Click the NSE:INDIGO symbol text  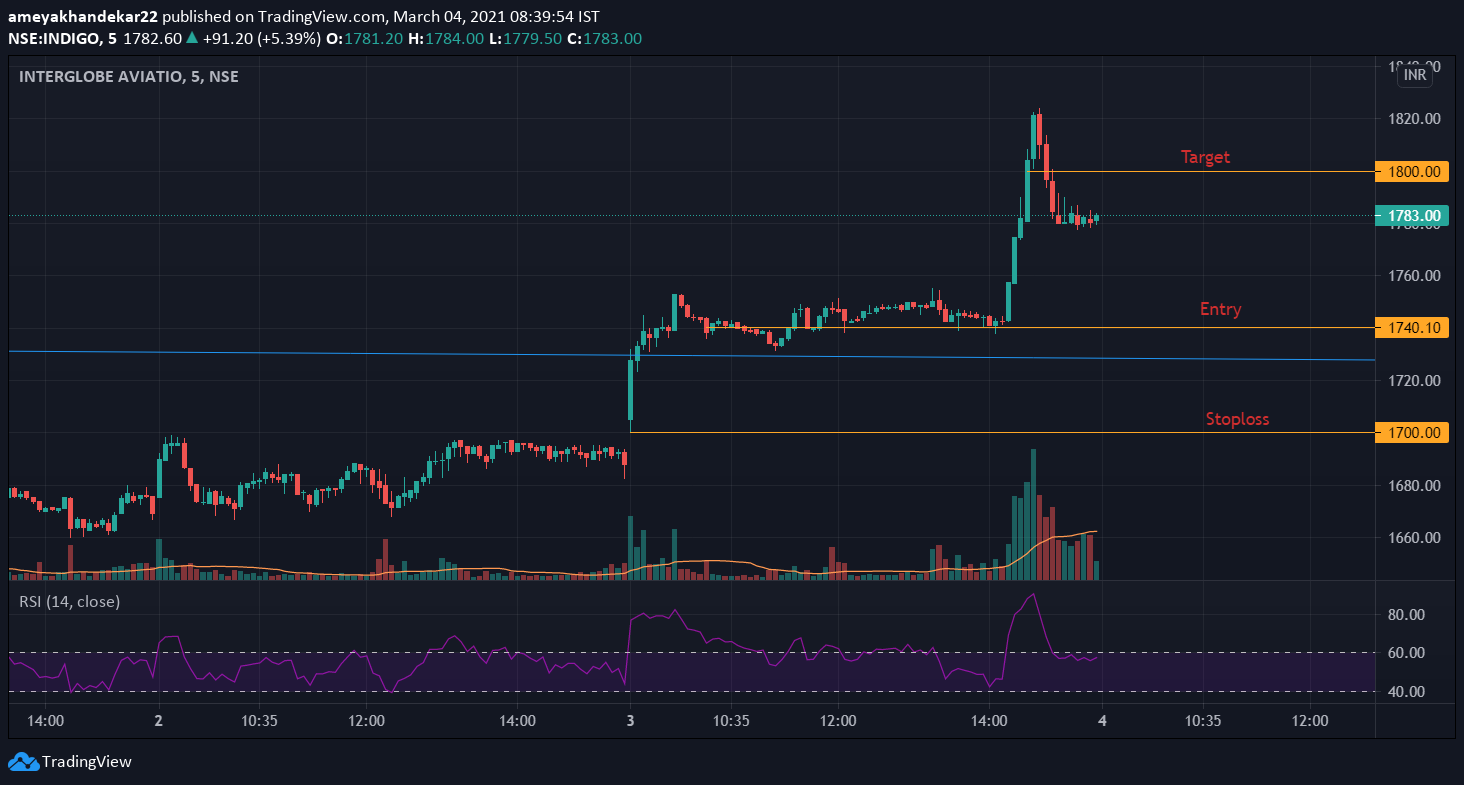54,39
